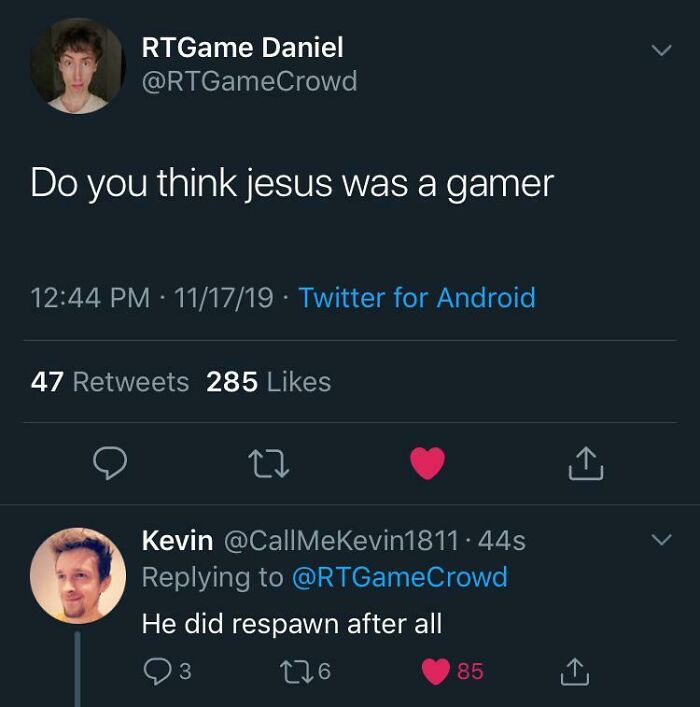Unlike the main tweet heart

point(427,462)
